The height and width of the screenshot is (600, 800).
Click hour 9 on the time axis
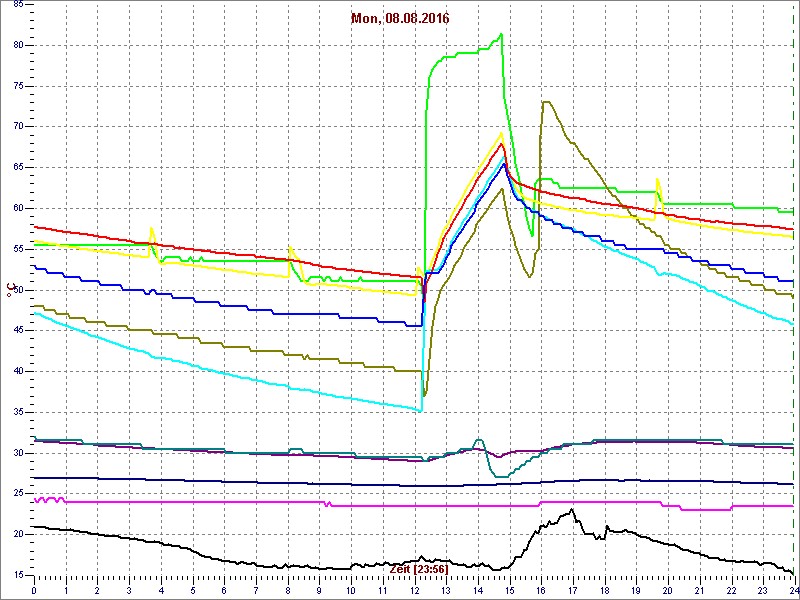coord(319,589)
